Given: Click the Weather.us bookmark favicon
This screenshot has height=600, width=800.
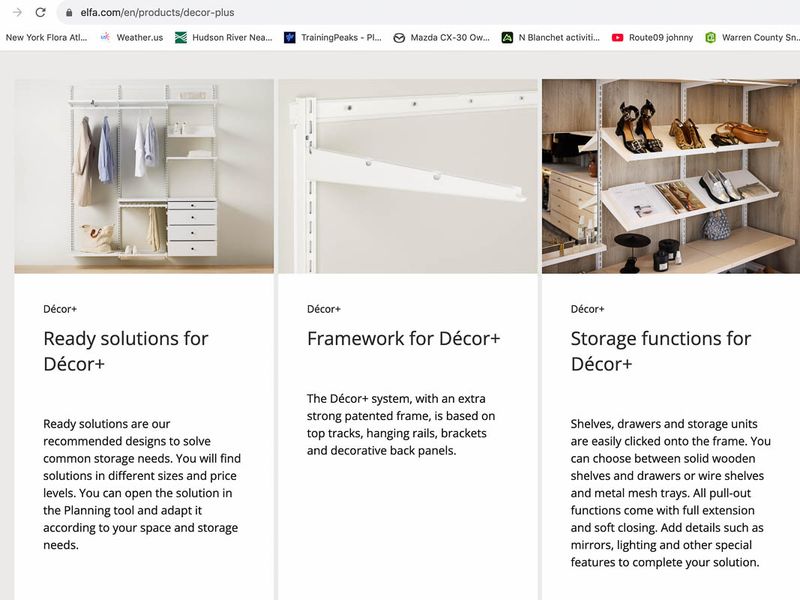Looking at the screenshot, I should [105, 37].
